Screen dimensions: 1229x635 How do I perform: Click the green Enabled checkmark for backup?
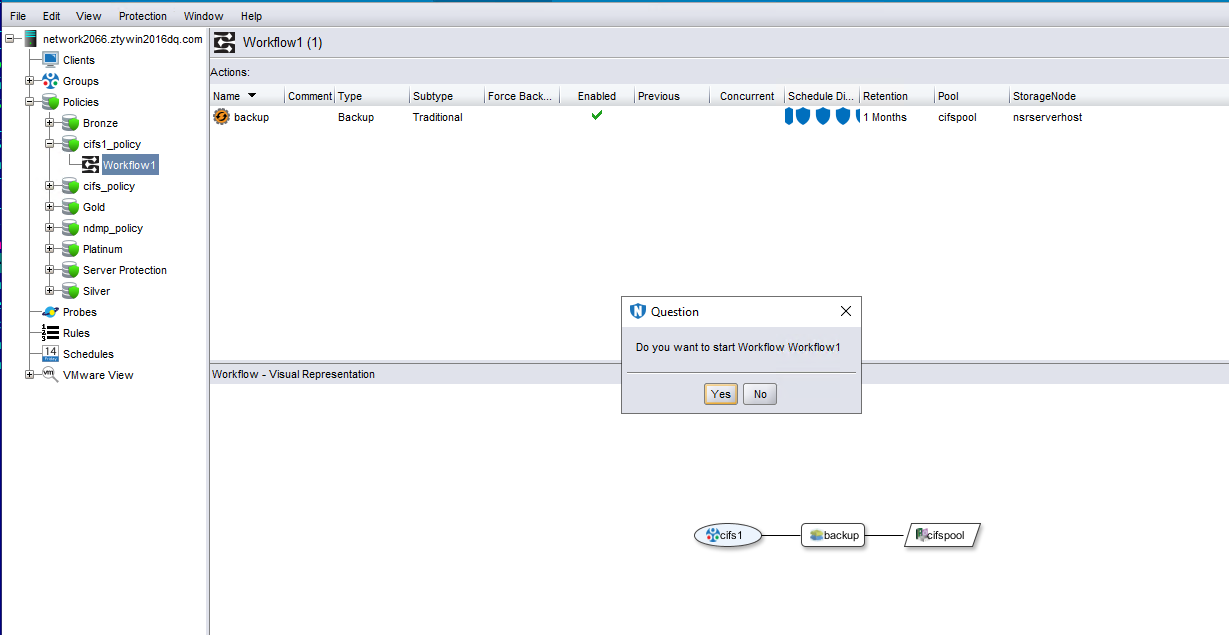pos(597,116)
